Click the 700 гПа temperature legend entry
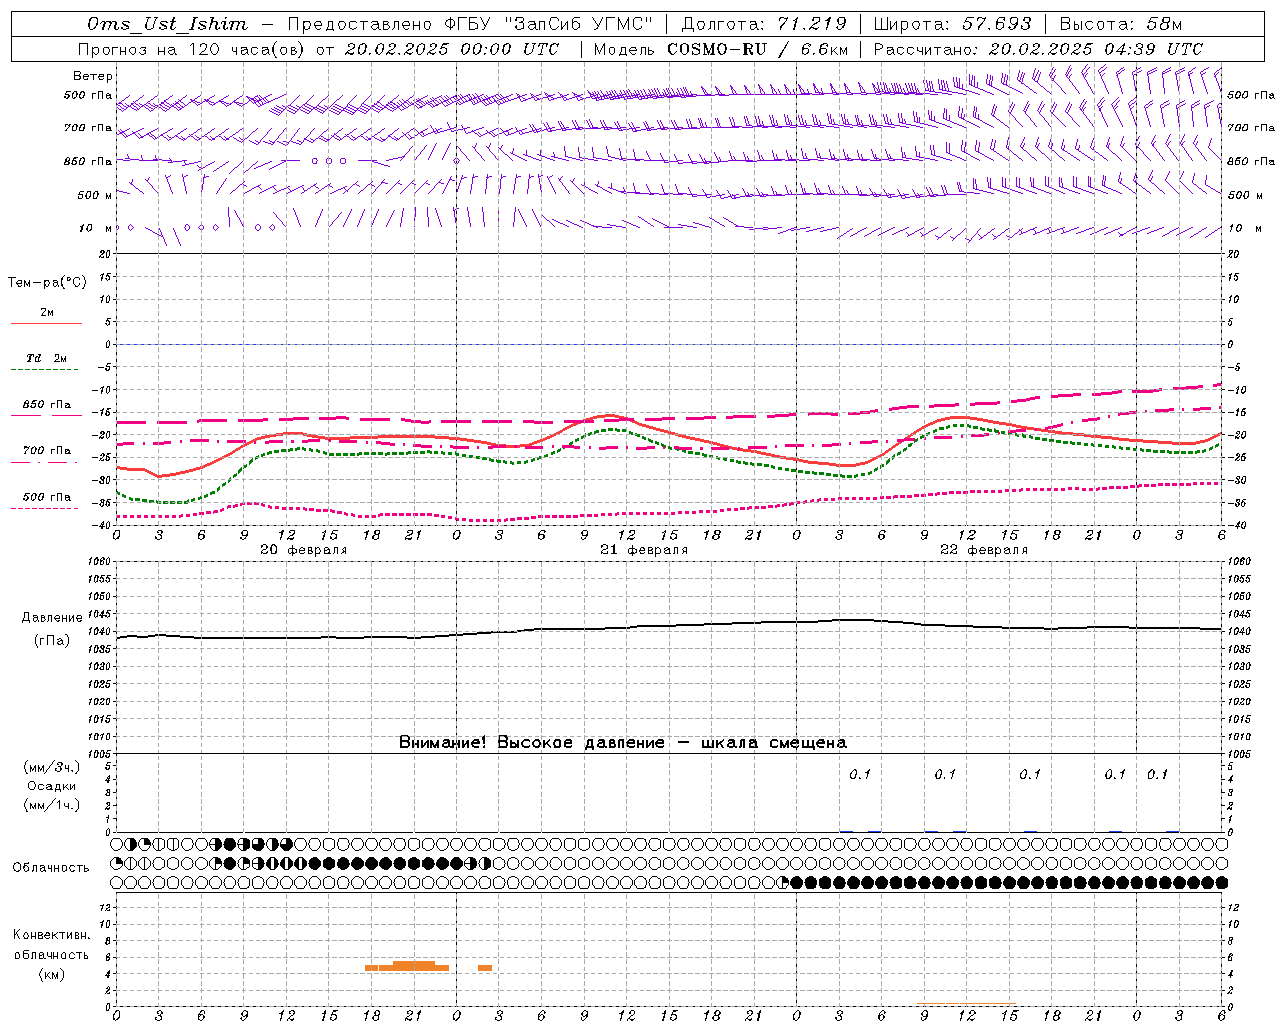The height and width of the screenshot is (1024, 1280). 46,451
